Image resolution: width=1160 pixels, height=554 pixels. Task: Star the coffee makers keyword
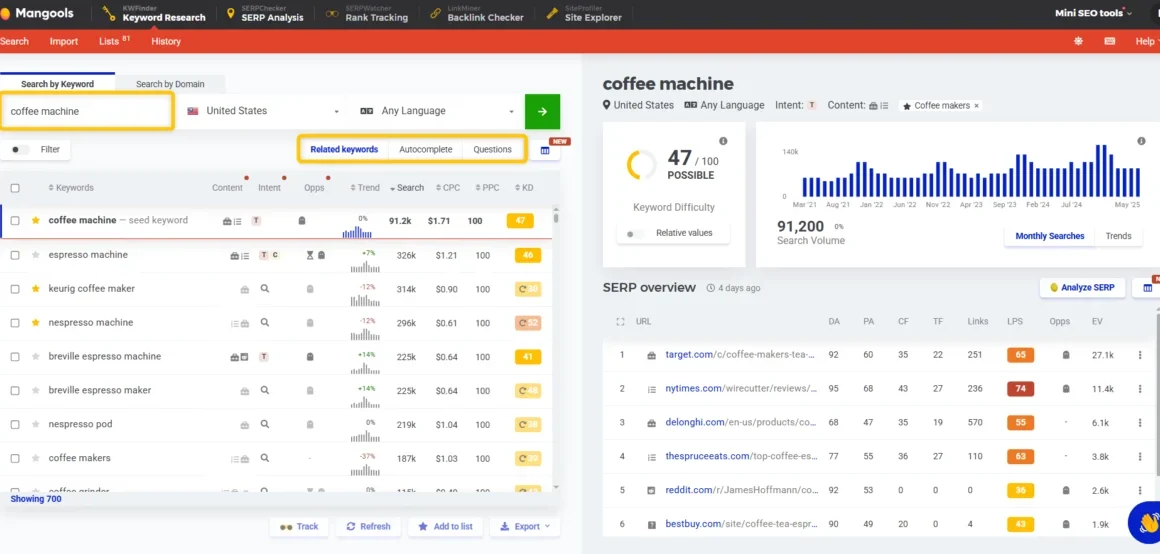point(35,459)
